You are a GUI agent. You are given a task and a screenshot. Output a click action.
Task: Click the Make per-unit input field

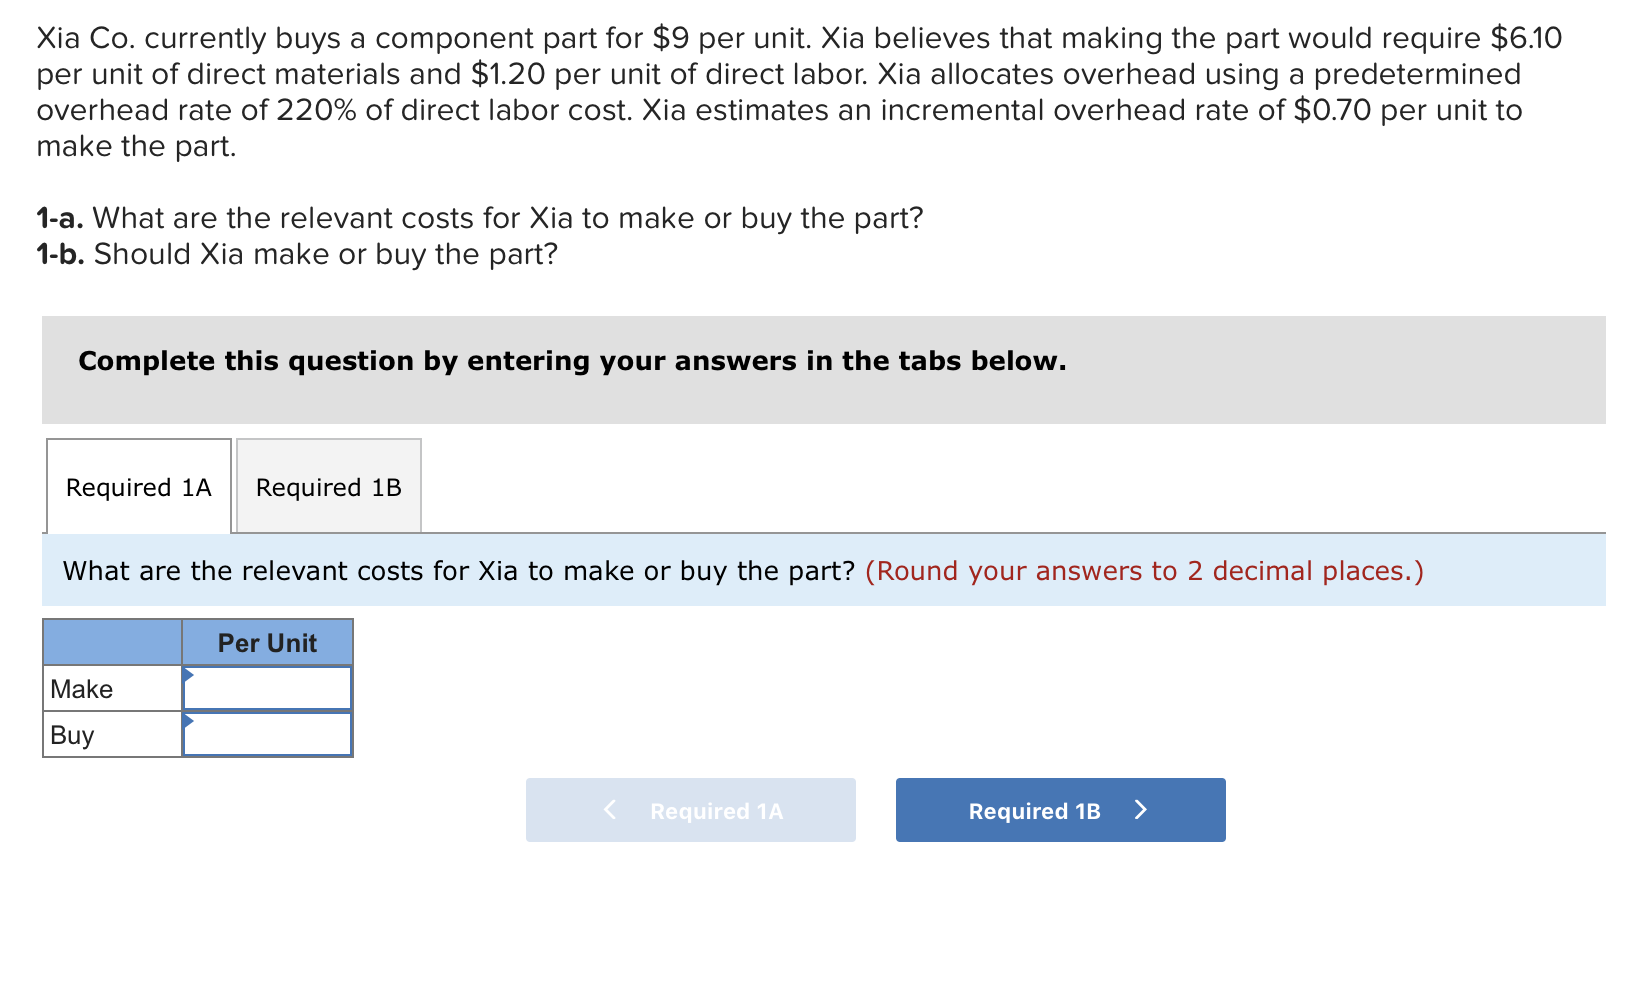click(x=266, y=688)
